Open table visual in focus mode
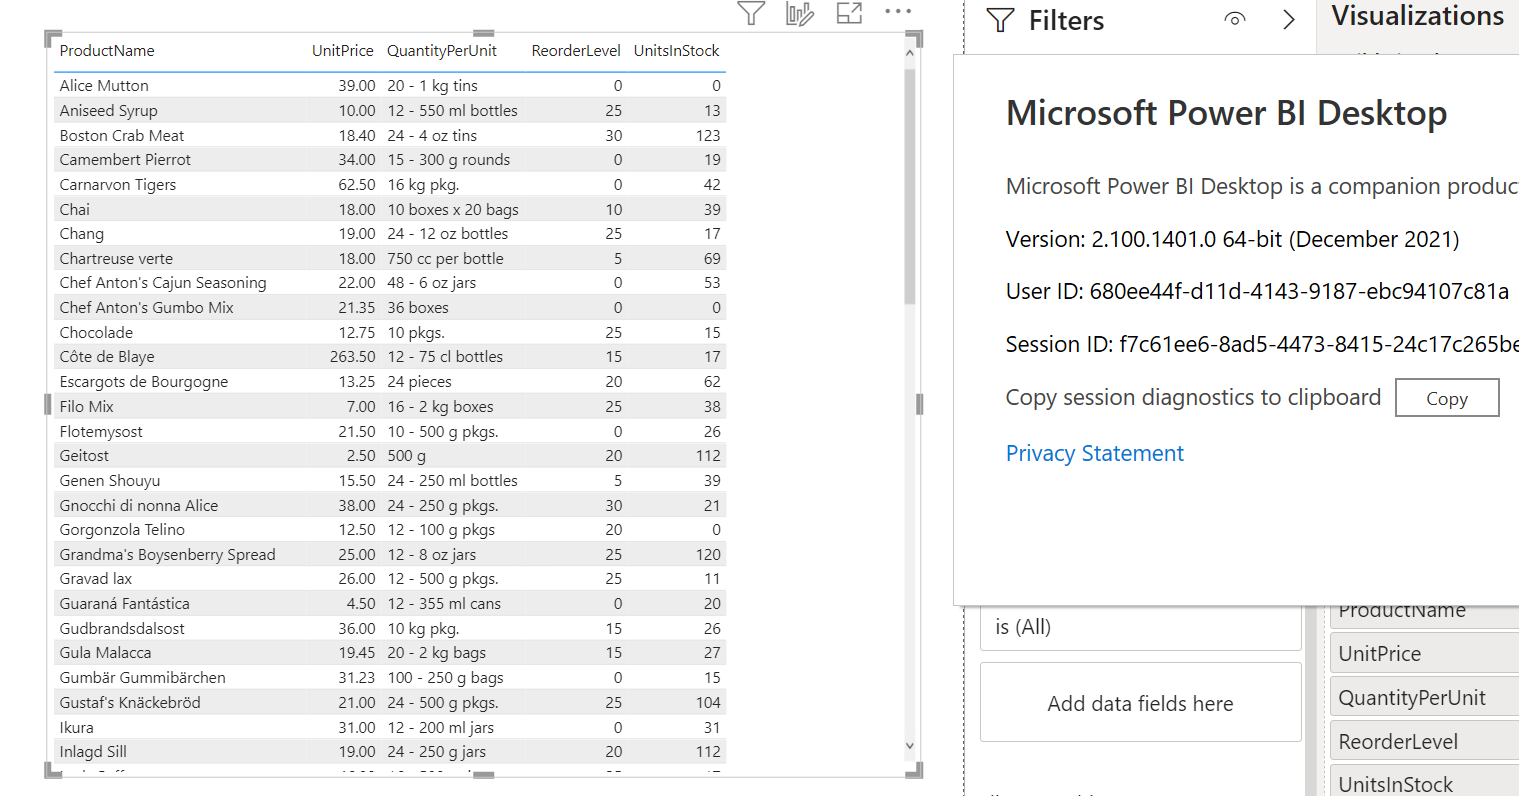The image size is (1519, 796). coord(849,13)
